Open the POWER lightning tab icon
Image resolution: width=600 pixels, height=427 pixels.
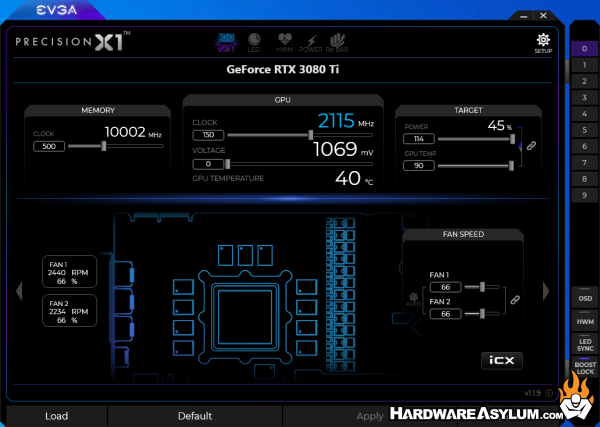tap(310, 43)
